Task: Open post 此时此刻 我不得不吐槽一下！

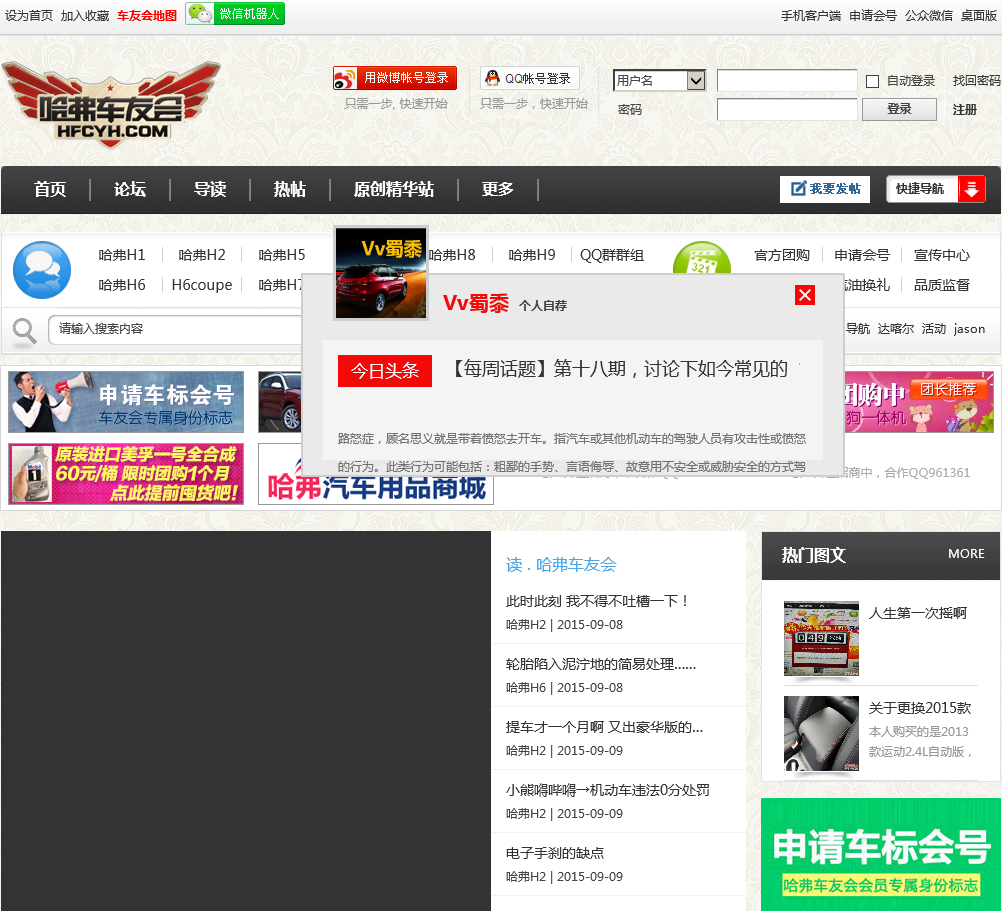Action: pos(597,601)
